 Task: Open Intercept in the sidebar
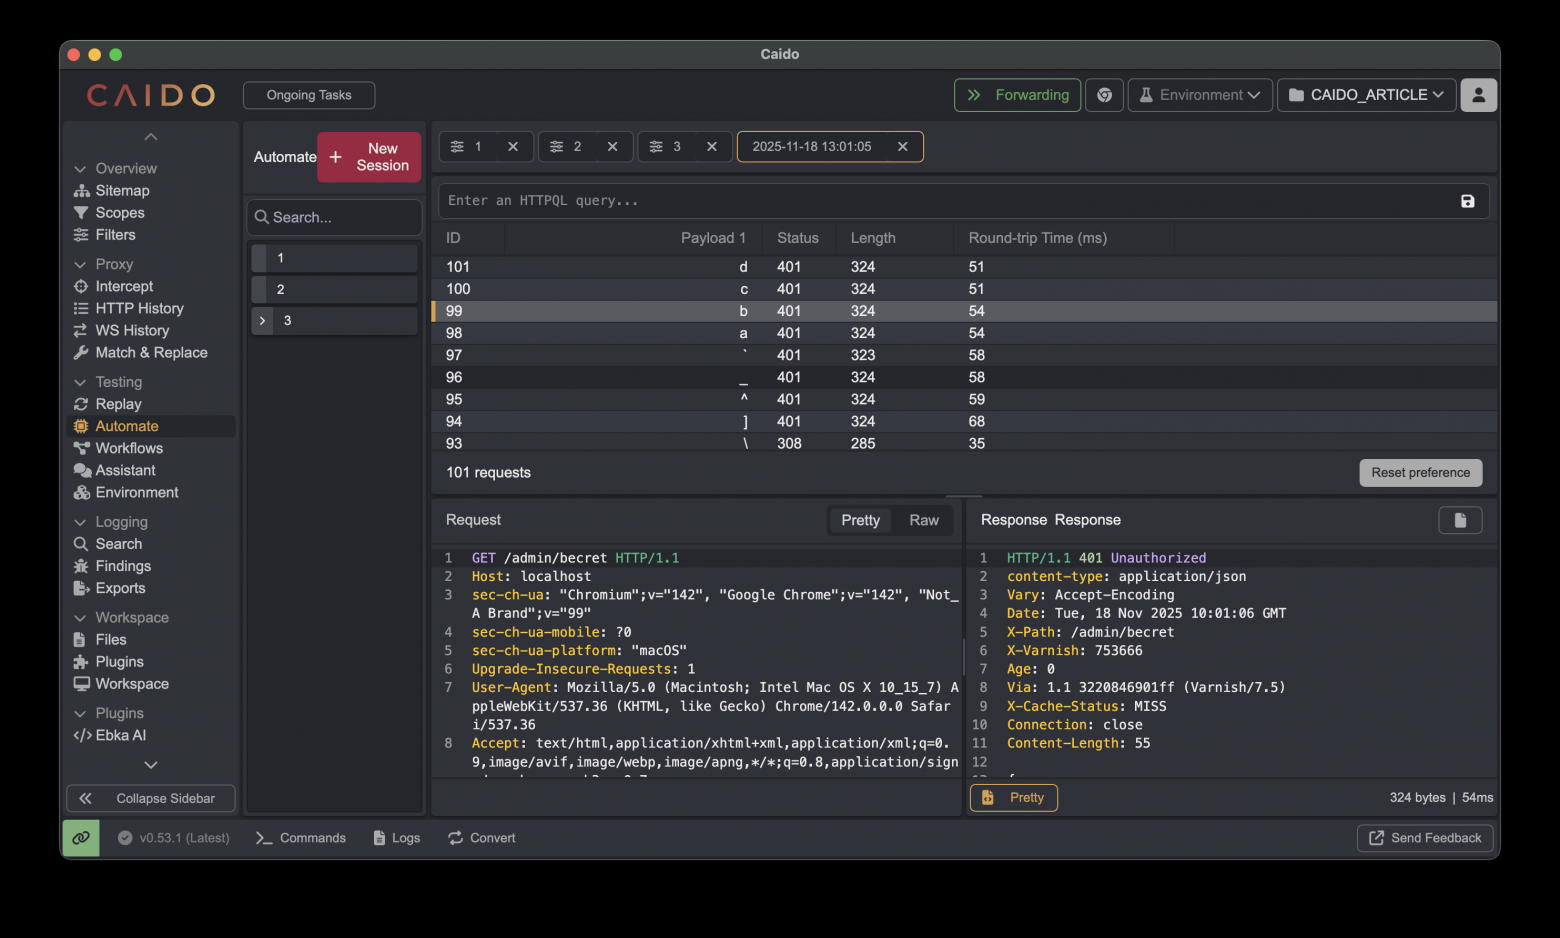[x=124, y=286]
